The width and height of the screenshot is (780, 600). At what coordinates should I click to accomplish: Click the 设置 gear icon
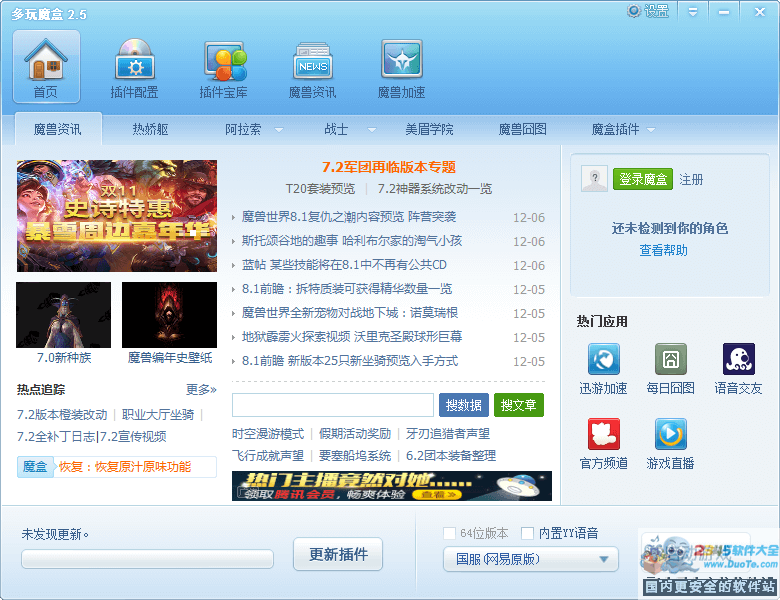point(633,11)
